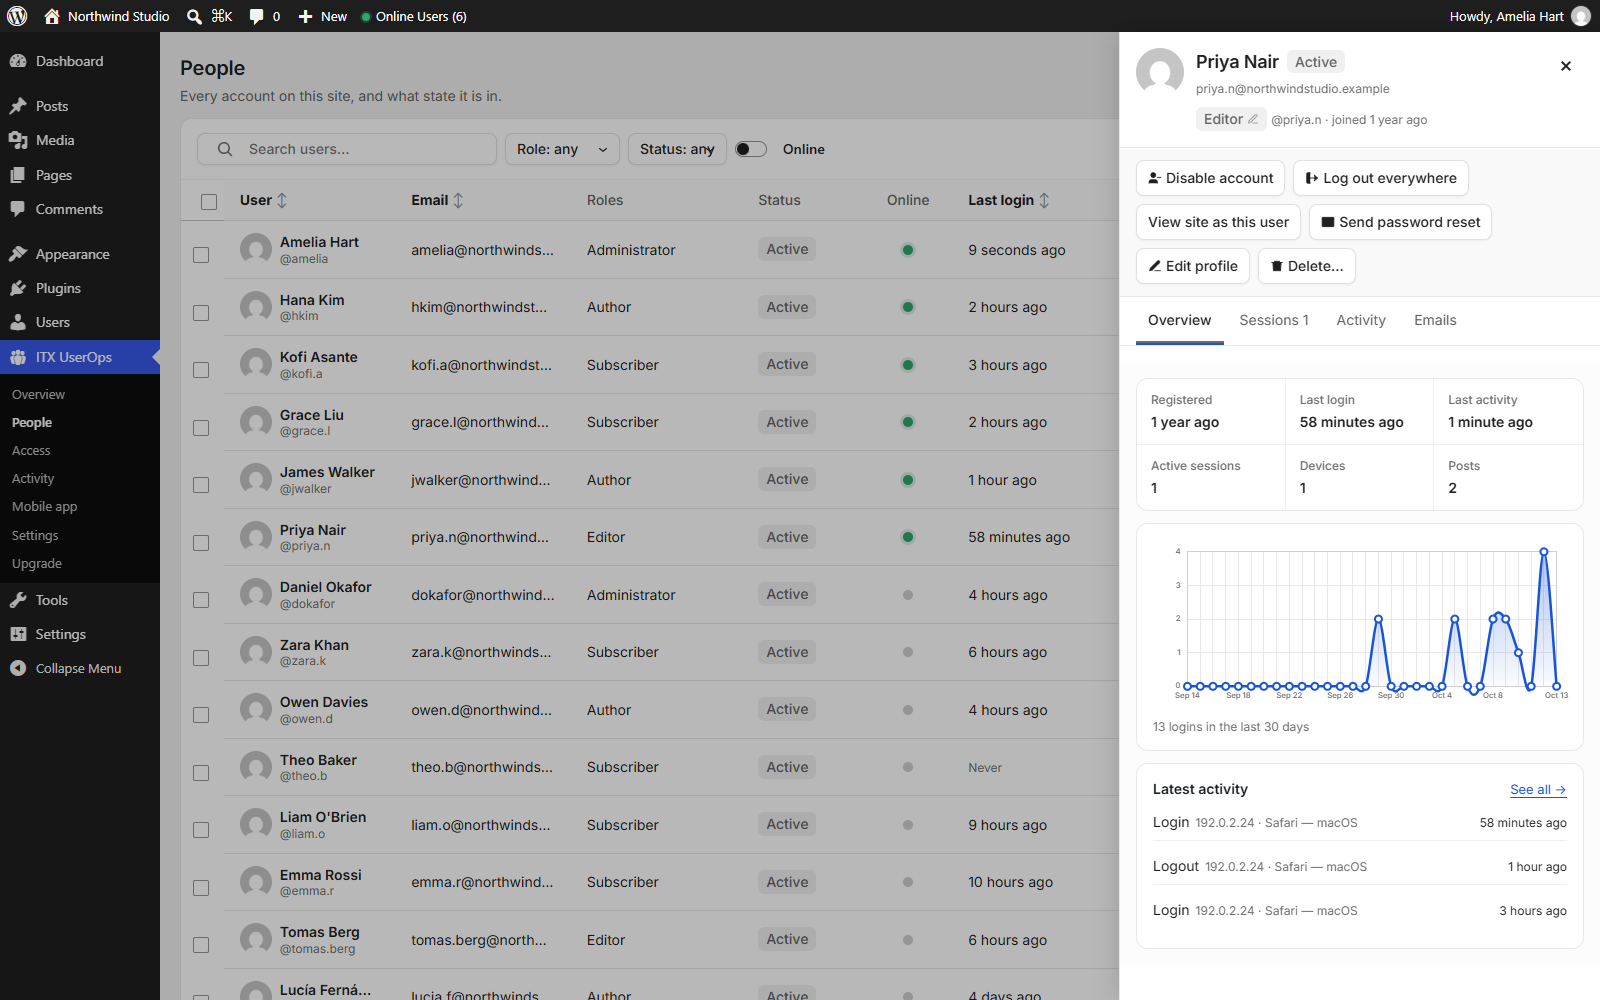Switch to the Sessions tab
The width and height of the screenshot is (1600, 1000).
[1274, 320]
